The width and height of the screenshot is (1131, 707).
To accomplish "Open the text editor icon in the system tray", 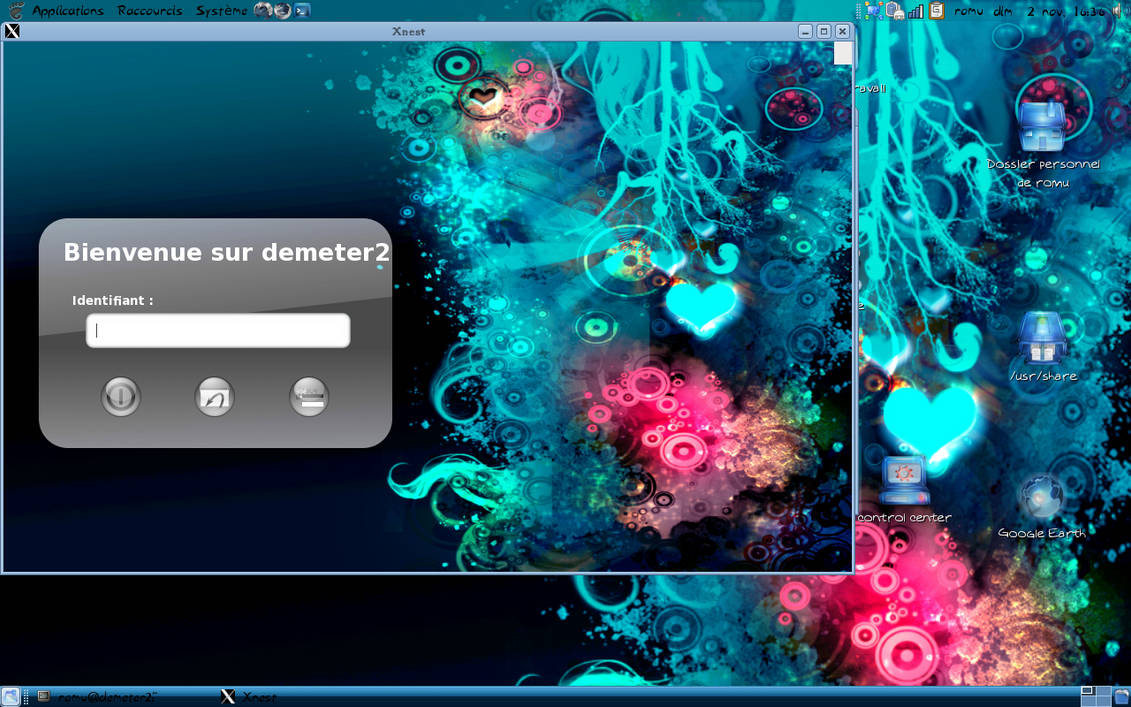I will pyautogui.click(x=936, y=10).
